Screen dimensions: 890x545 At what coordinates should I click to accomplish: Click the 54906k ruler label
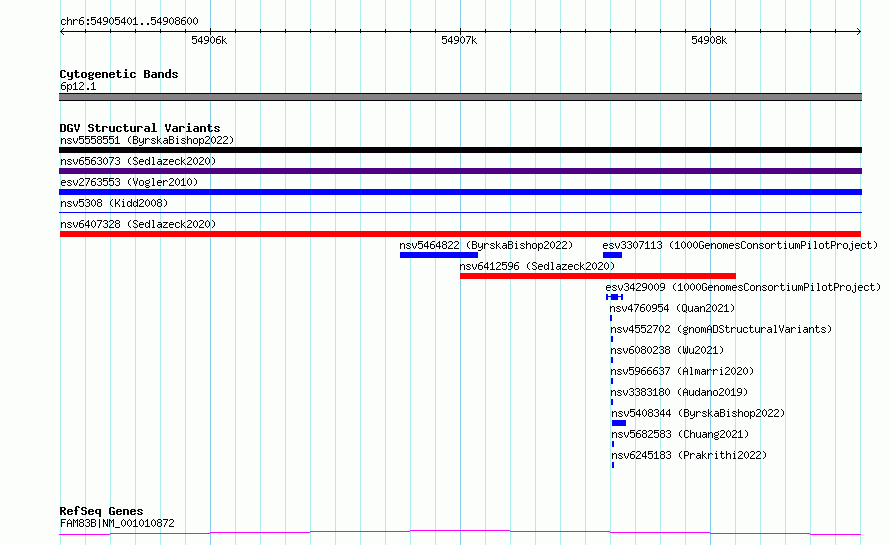[x=209, y=40]
